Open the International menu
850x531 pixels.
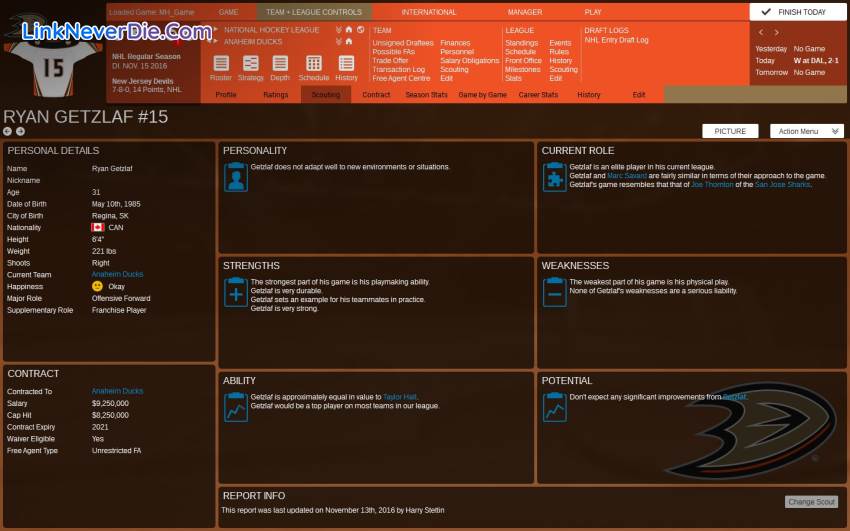[429, 12]
